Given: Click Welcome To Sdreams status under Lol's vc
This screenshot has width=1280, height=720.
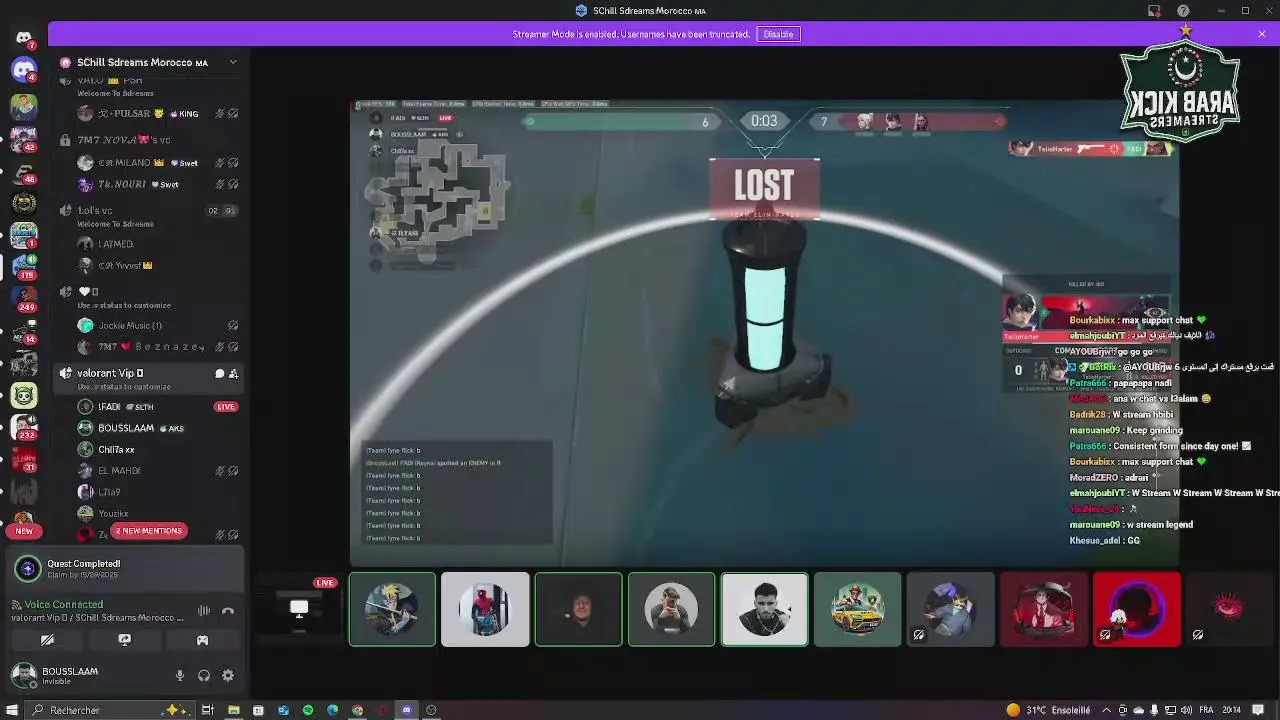Looking at the screenshot, I should pos(115,224).
